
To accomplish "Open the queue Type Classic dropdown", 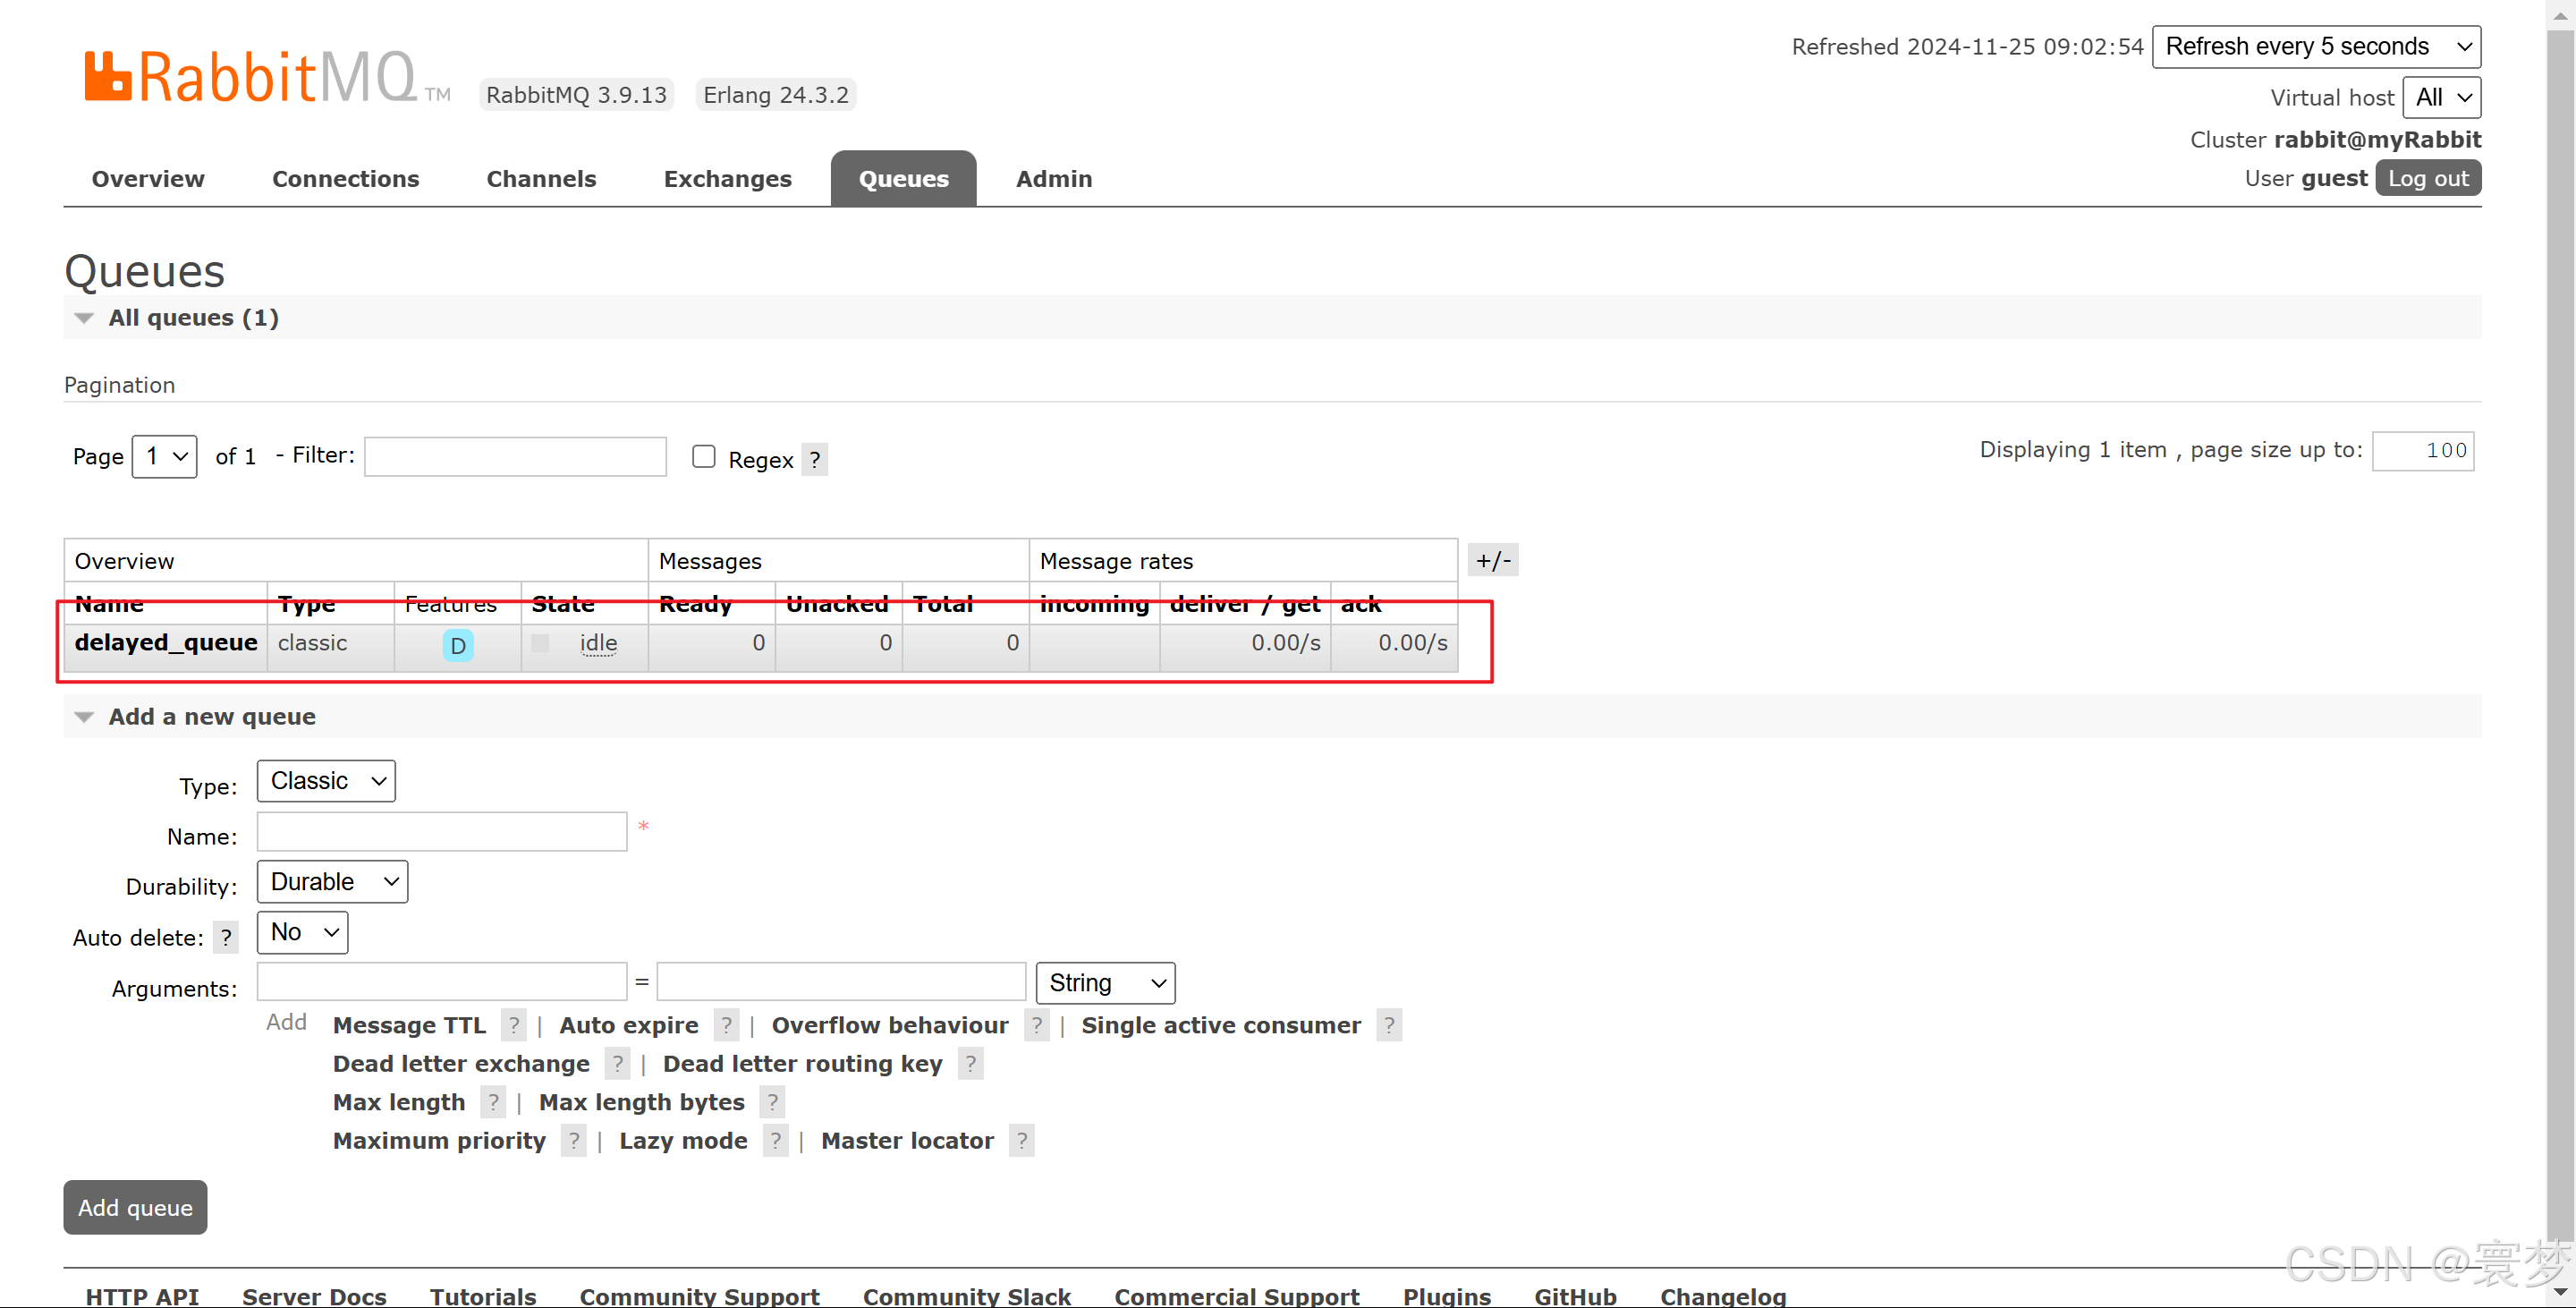I will (326, 781).
